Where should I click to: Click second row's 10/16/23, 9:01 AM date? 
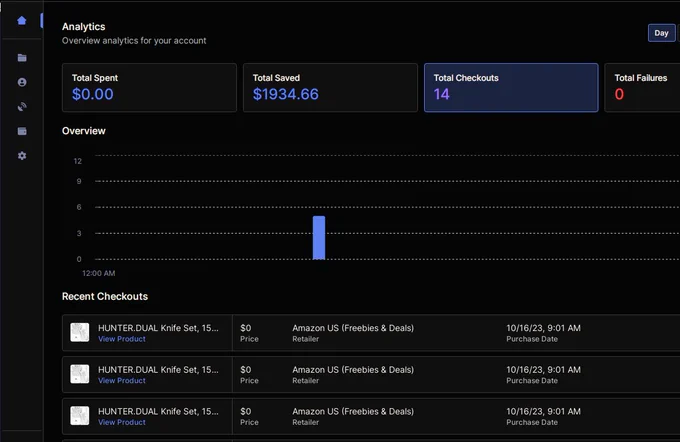[543, 370]
